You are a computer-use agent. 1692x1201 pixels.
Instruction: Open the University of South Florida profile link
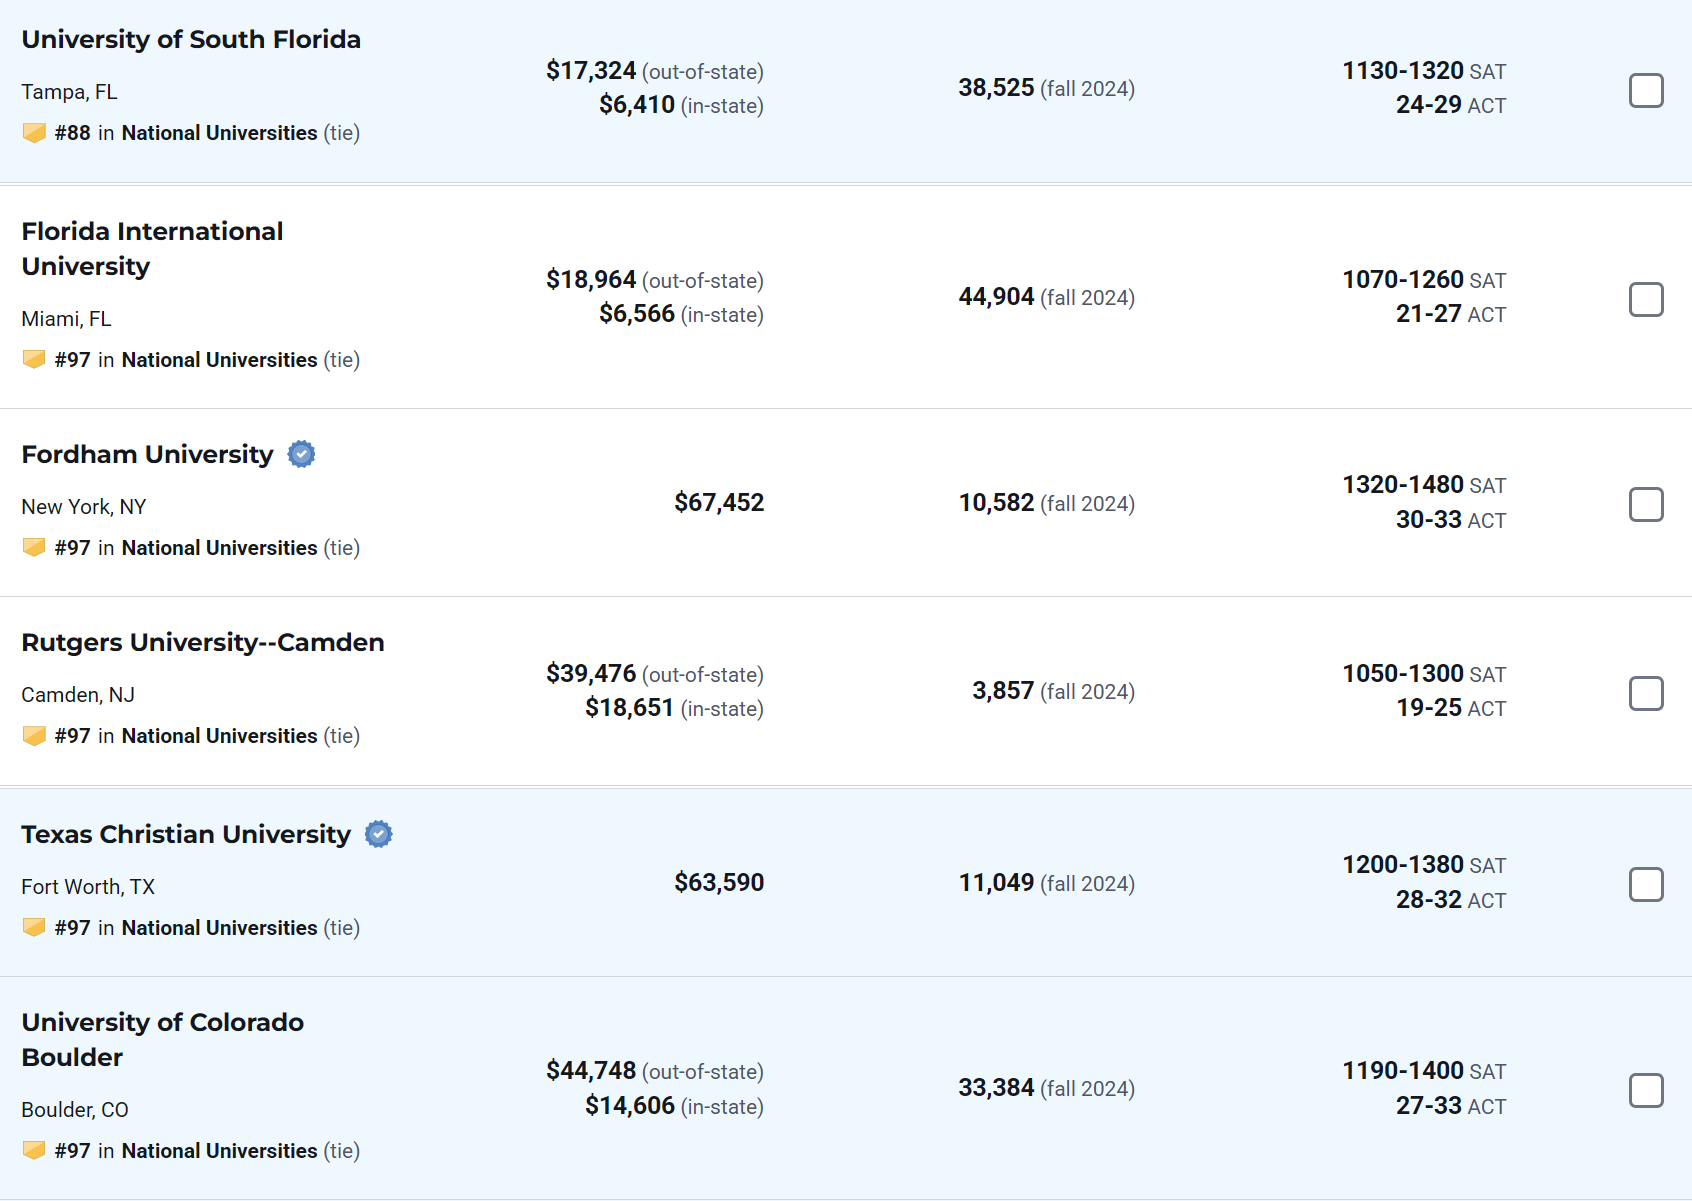tap(191, 39)
